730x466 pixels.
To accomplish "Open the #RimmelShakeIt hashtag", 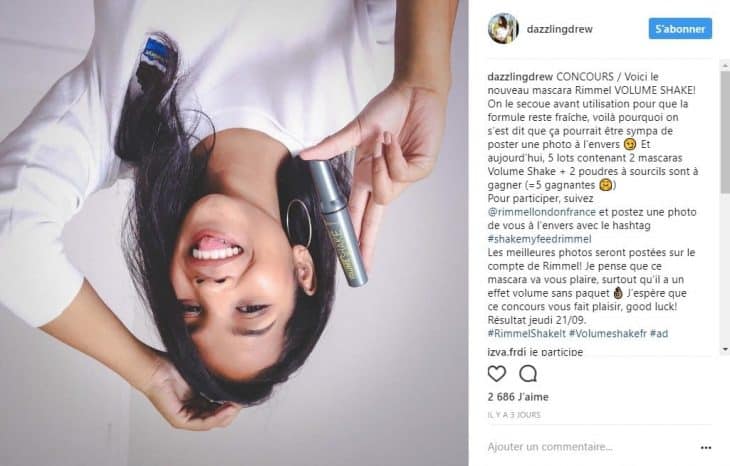I will point(526,333).
